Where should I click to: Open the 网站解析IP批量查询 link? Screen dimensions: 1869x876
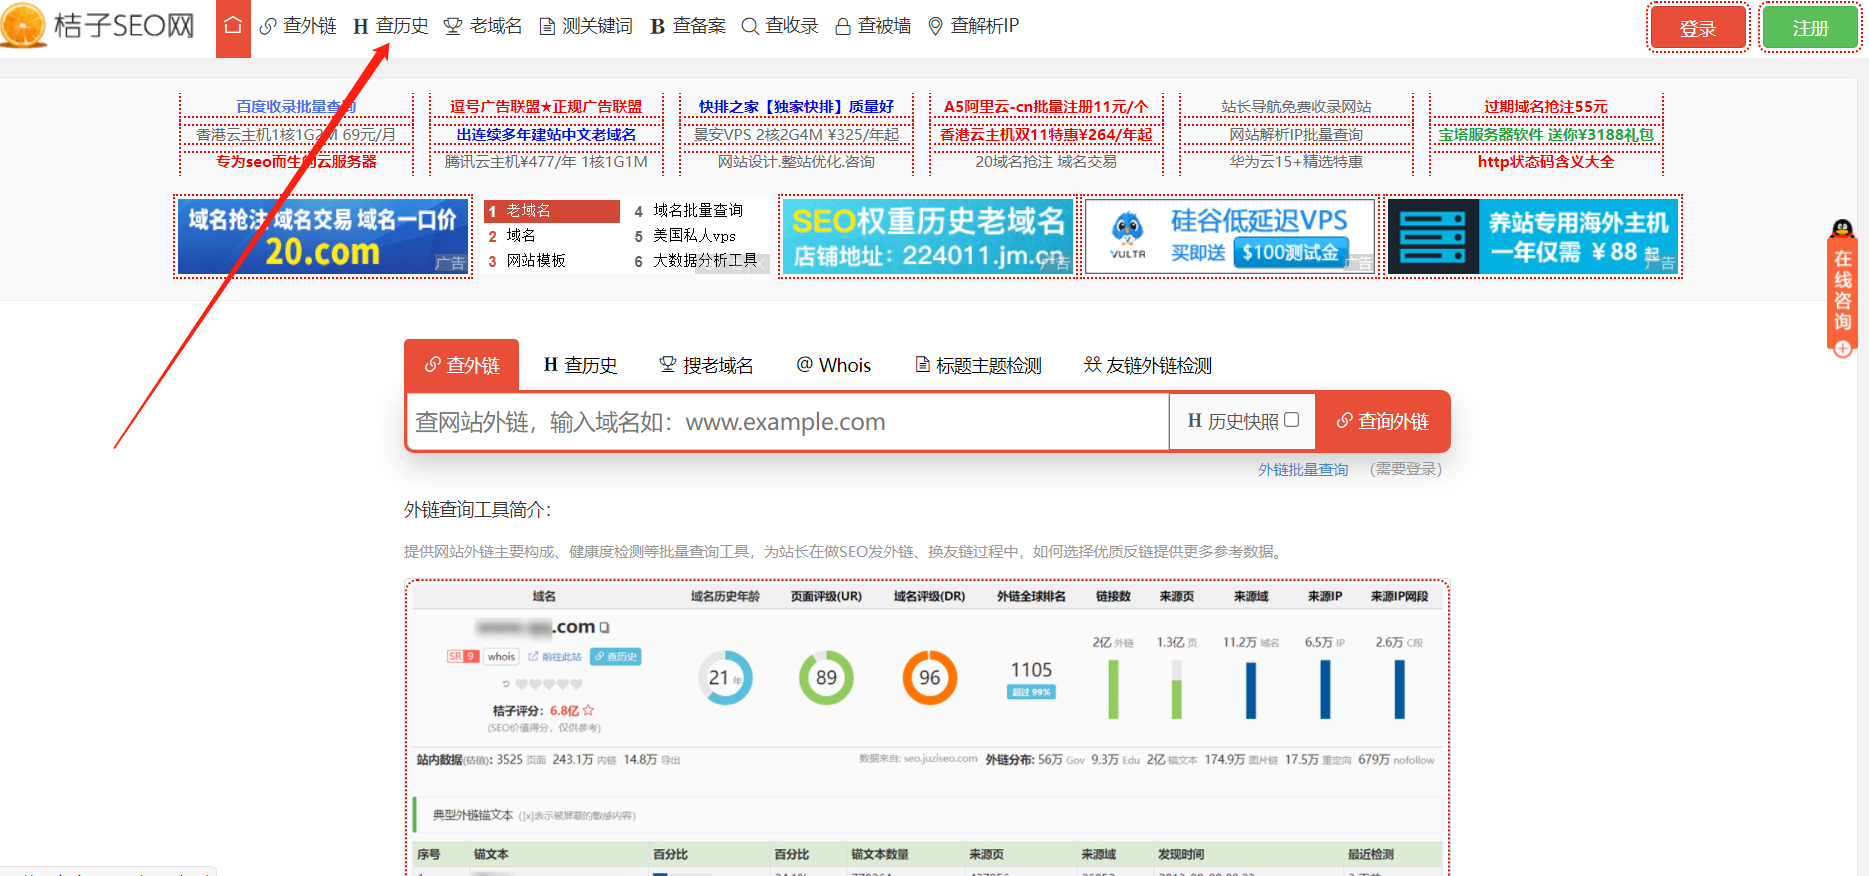pos(1296,134)
